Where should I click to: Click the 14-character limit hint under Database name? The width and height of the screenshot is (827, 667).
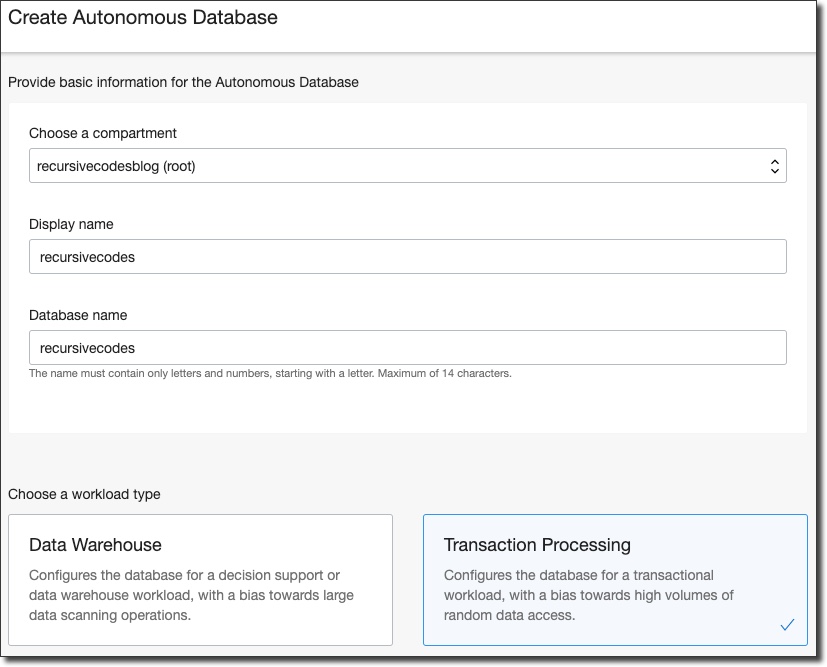tap(270, 374)
